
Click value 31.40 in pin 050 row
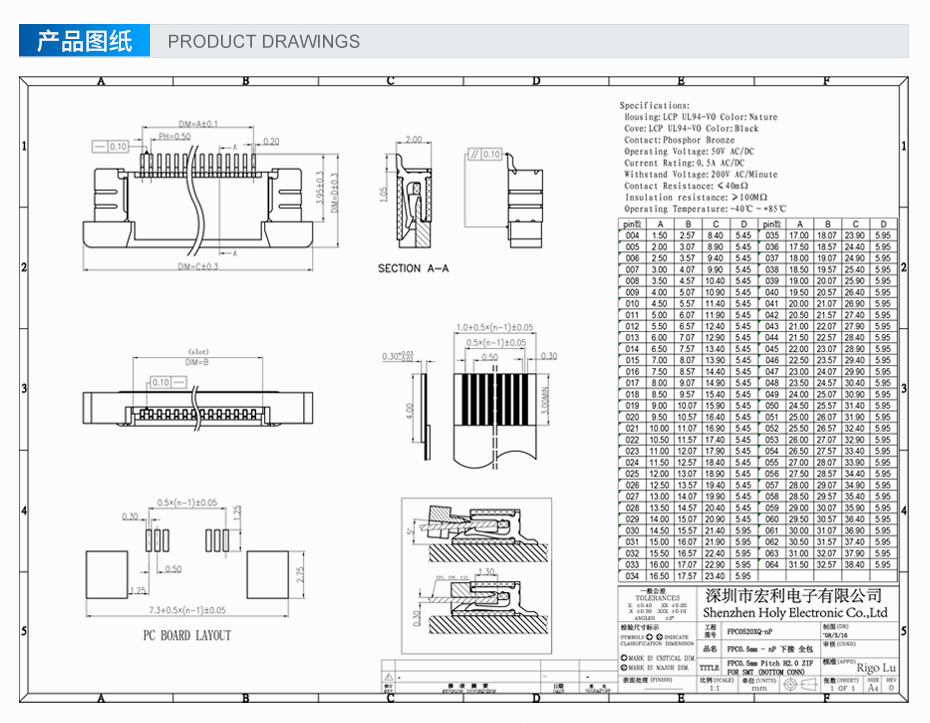pyautogui.click(x=855, y=406)
